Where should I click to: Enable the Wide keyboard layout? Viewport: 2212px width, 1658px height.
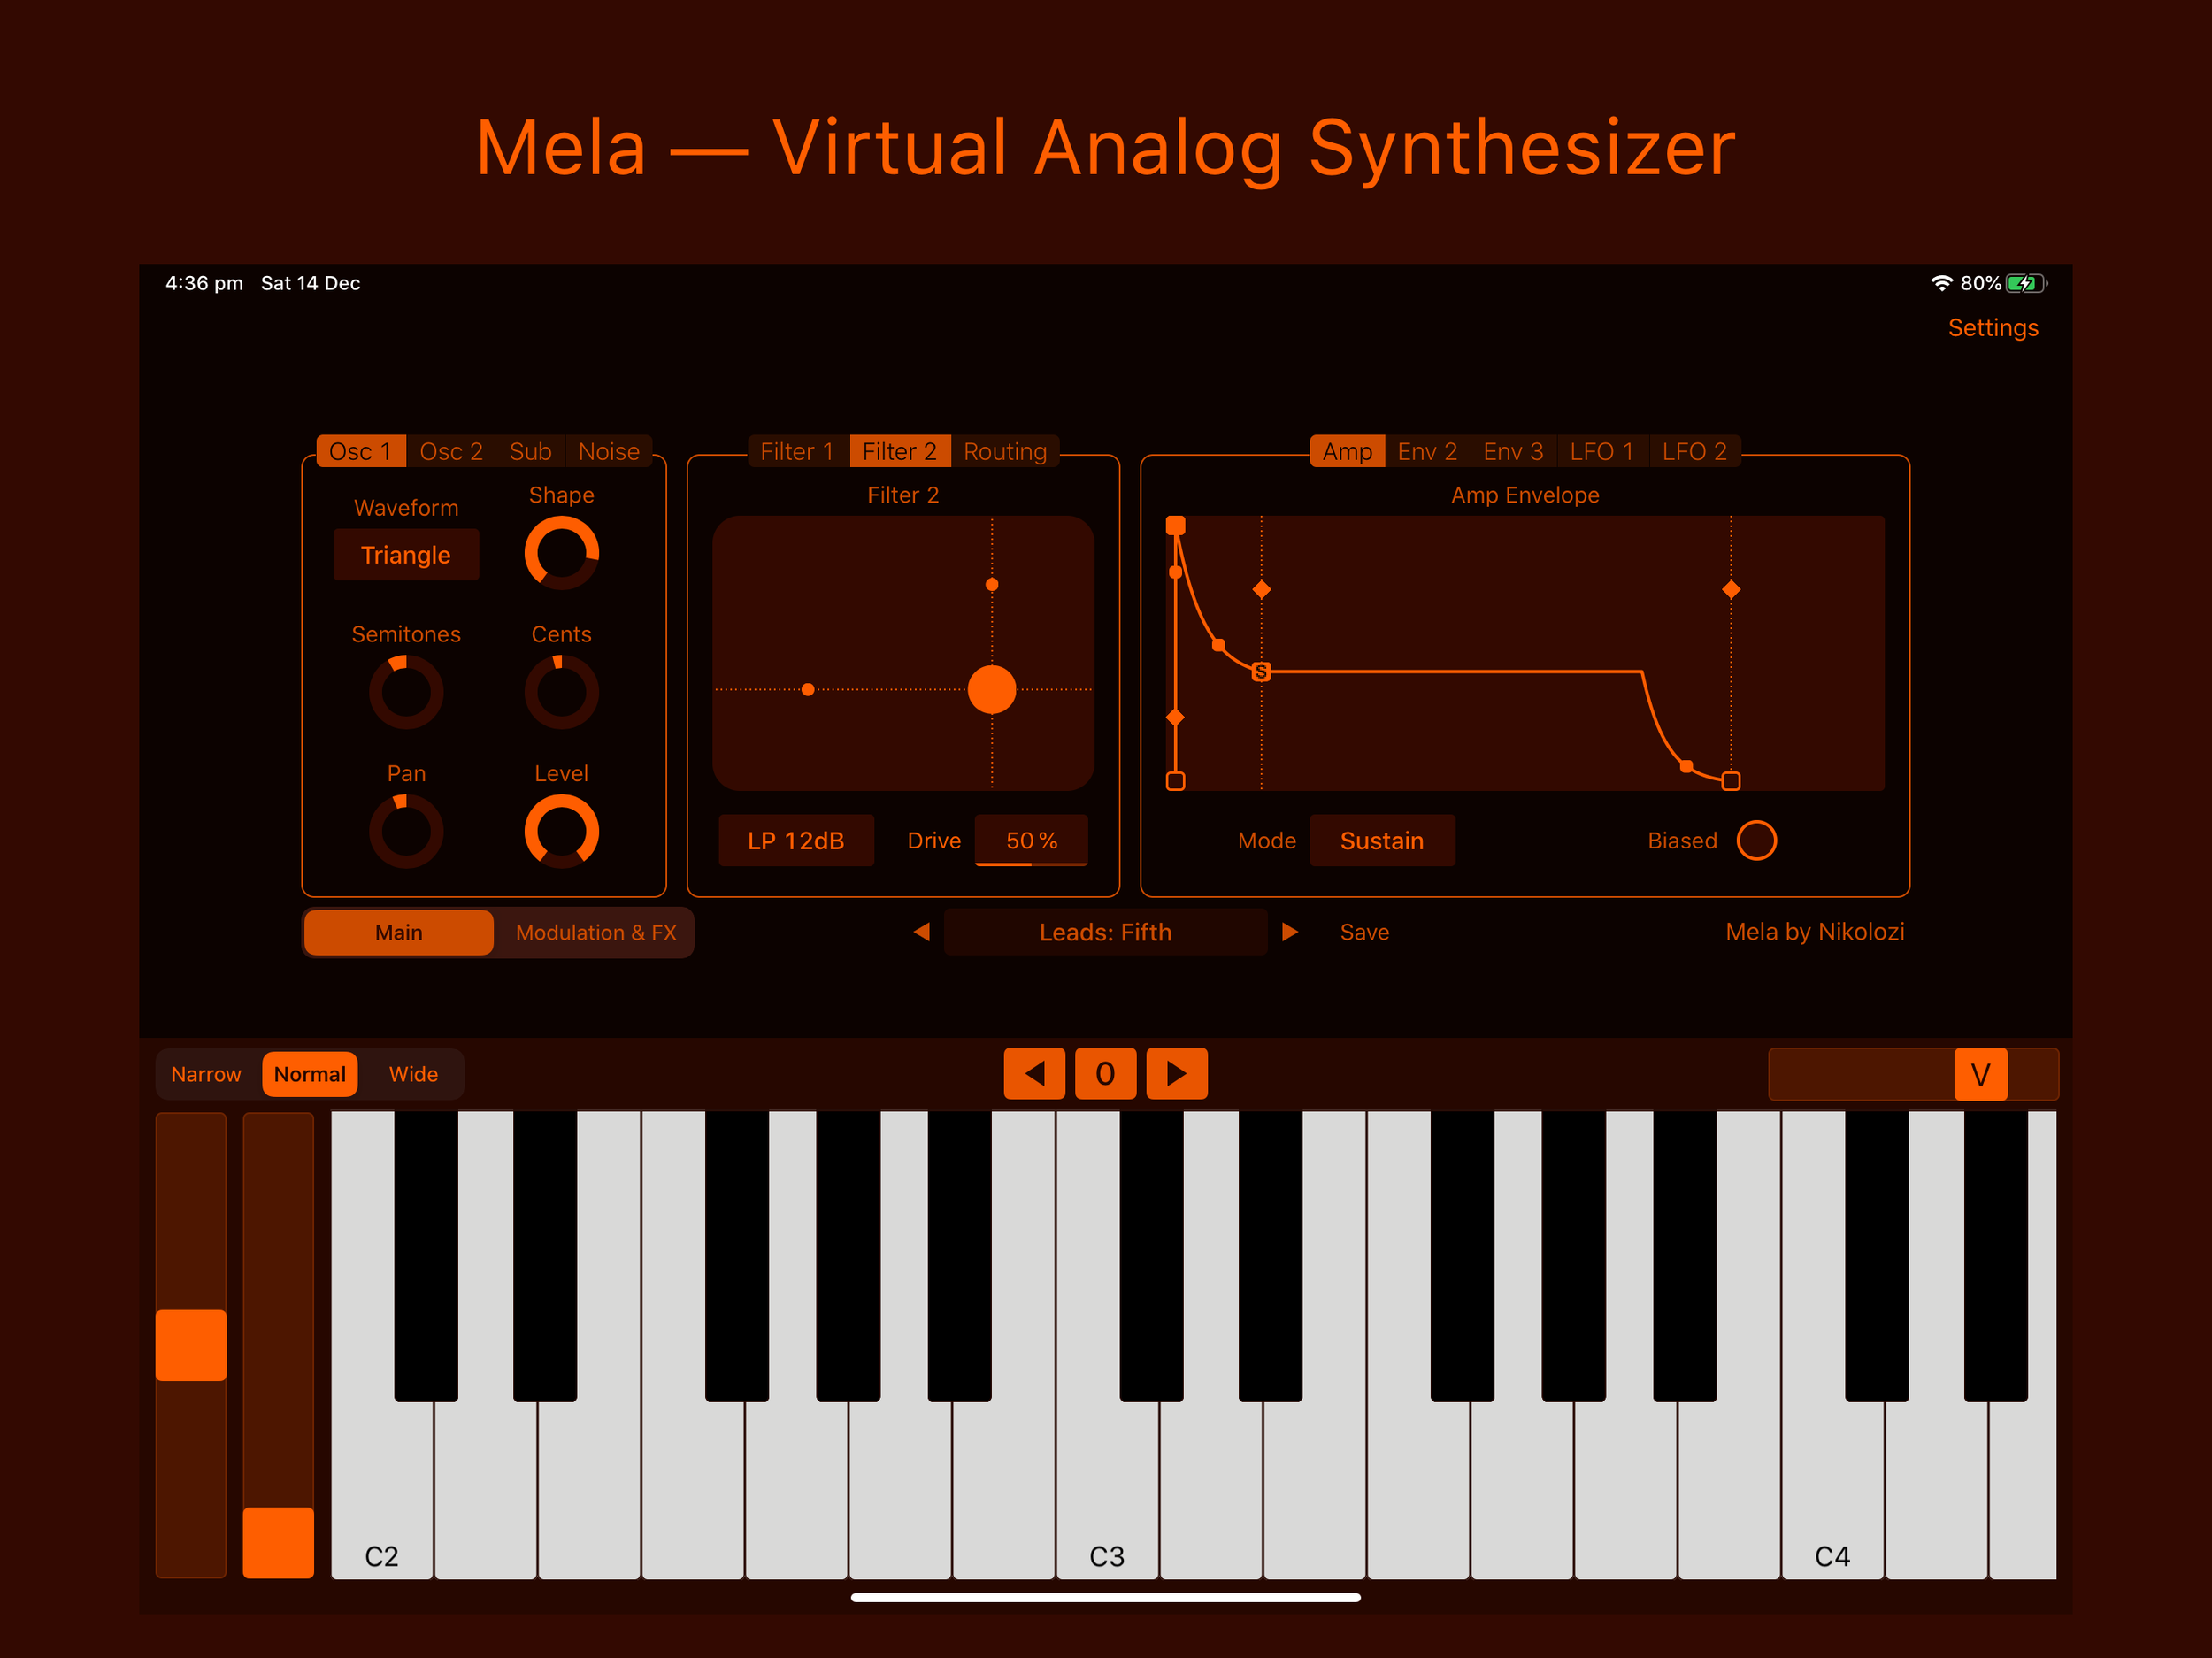pos(413,1071)
